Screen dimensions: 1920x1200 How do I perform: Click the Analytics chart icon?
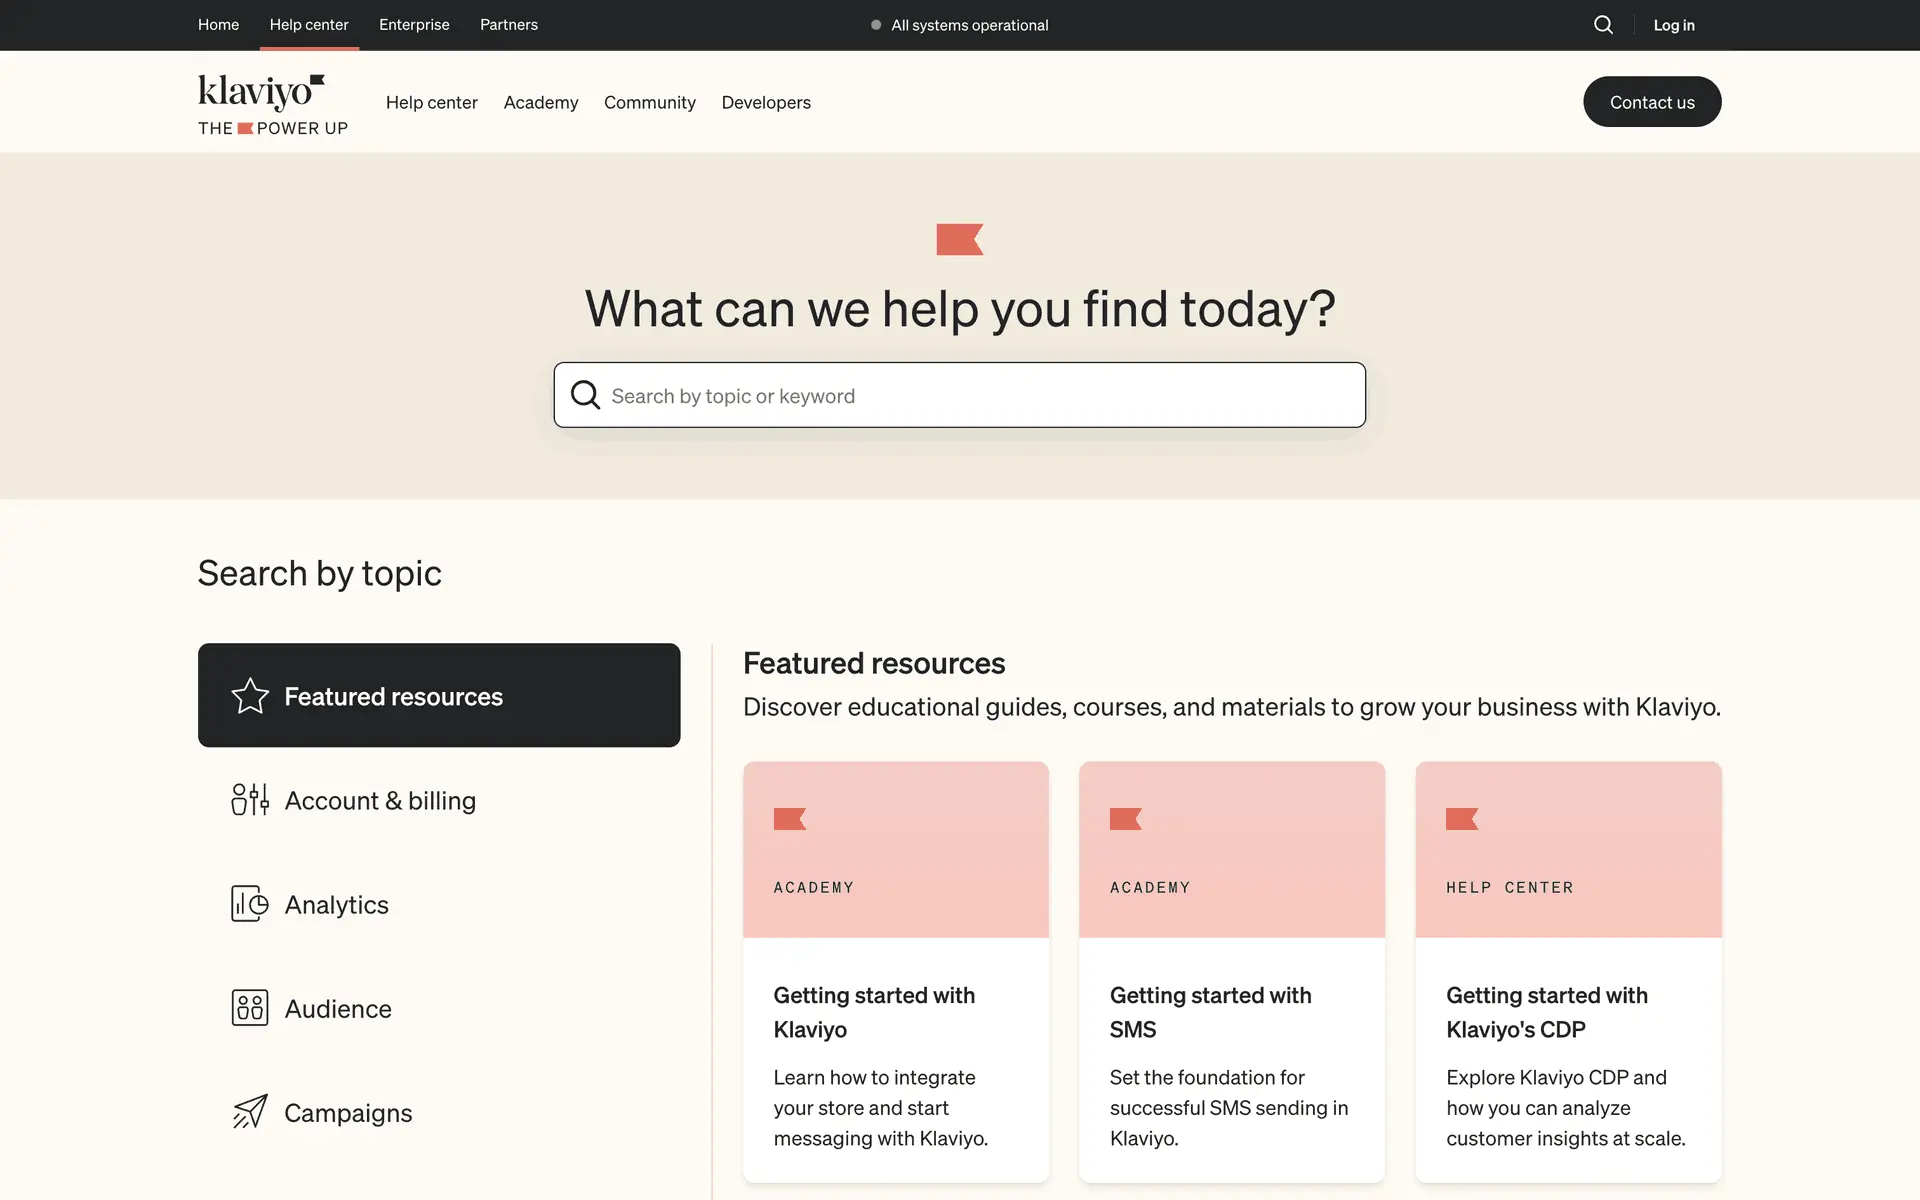tap(250, 904)
